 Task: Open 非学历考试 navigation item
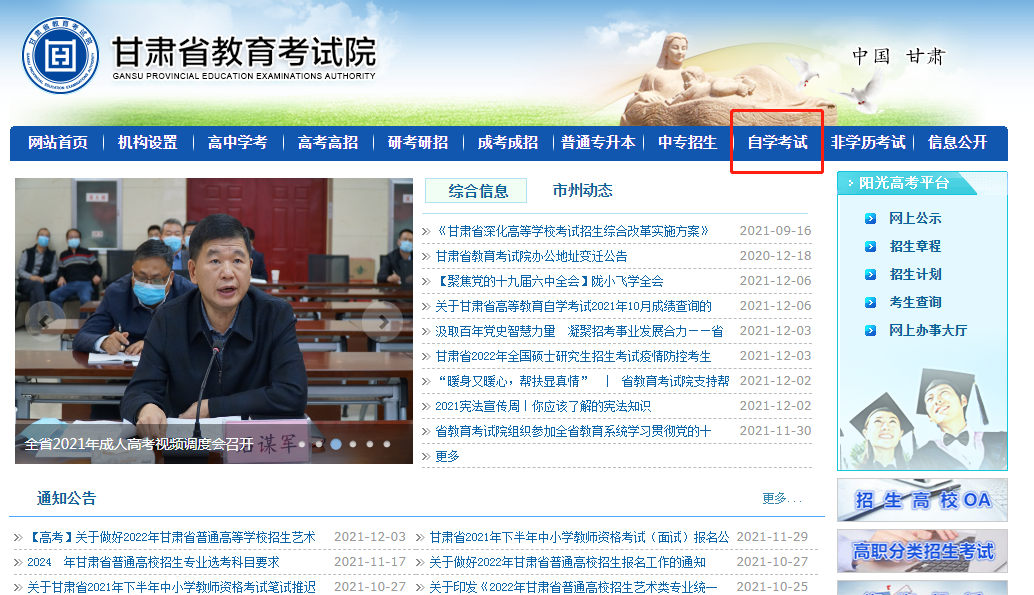(x=868, y=142)
